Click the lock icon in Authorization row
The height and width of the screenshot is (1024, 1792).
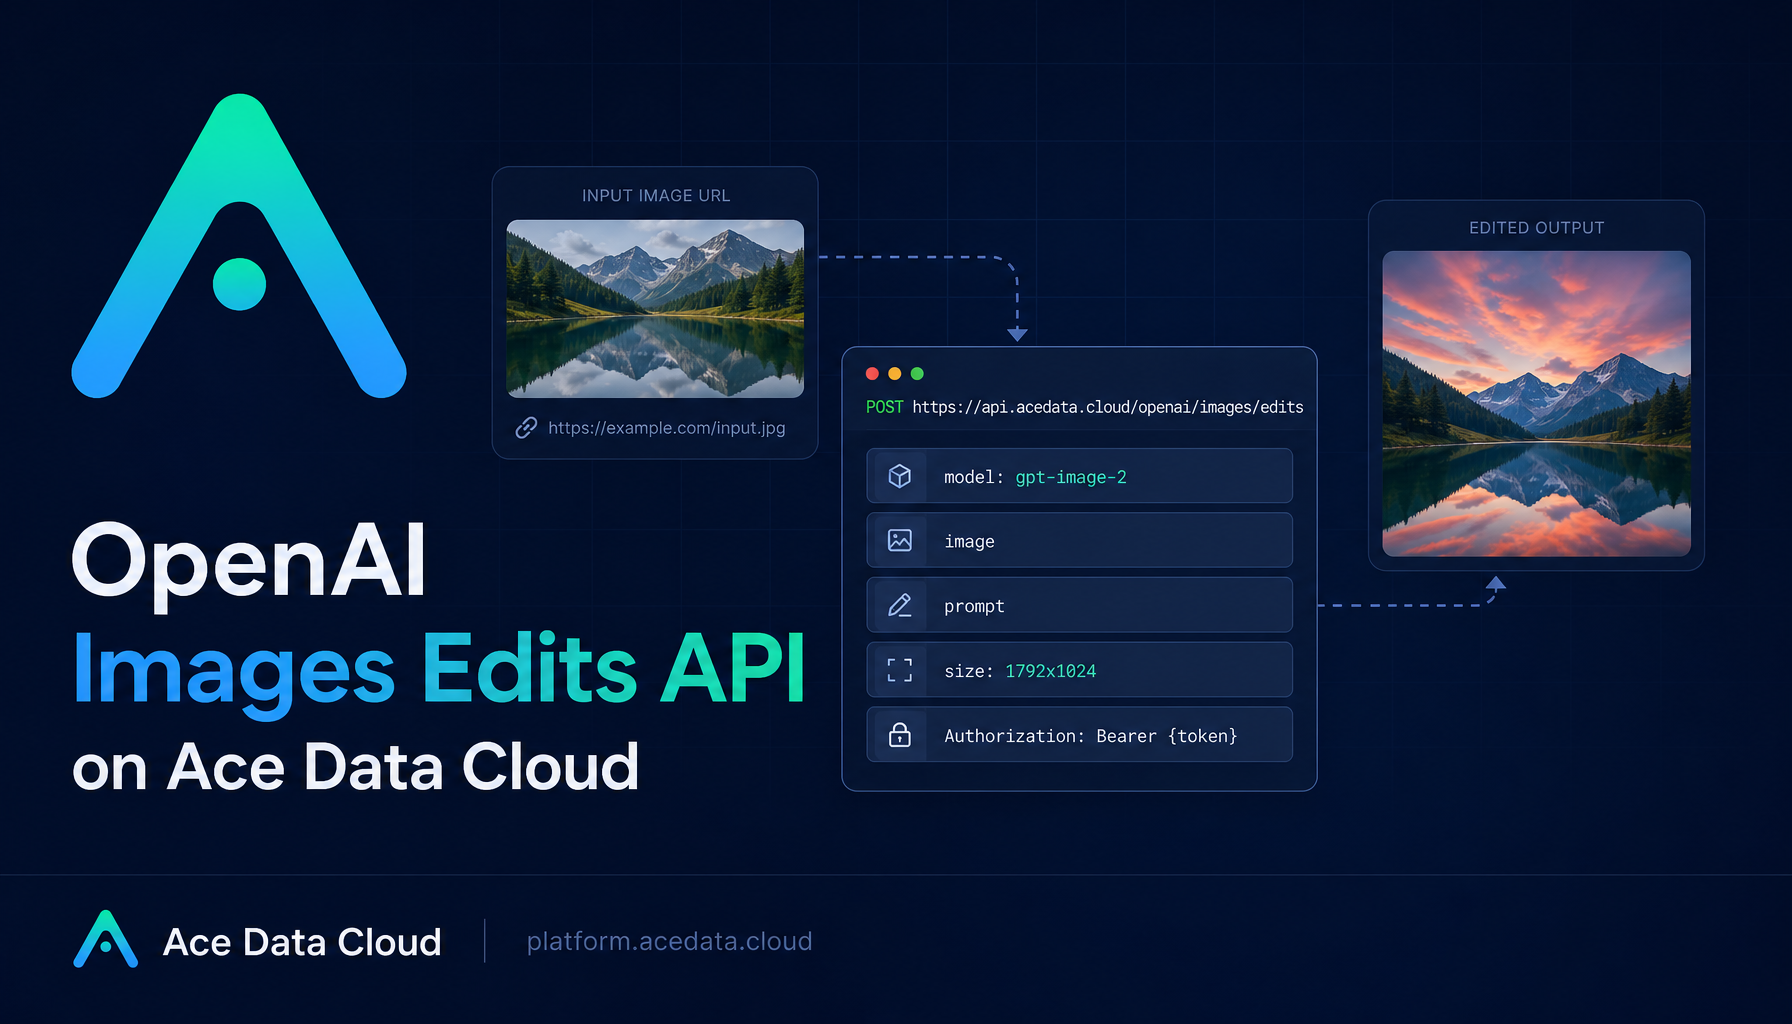pos(900,735)
